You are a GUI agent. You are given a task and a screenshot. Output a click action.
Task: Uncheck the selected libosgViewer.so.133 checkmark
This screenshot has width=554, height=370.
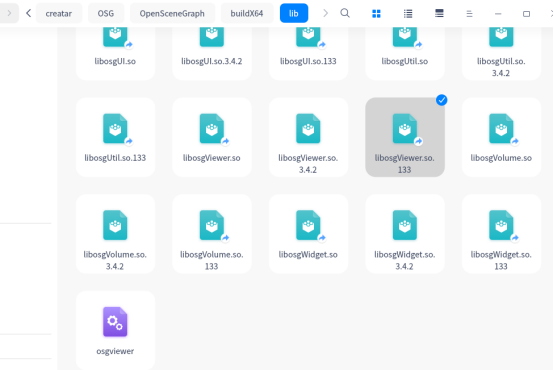click(x=441, y=100)
